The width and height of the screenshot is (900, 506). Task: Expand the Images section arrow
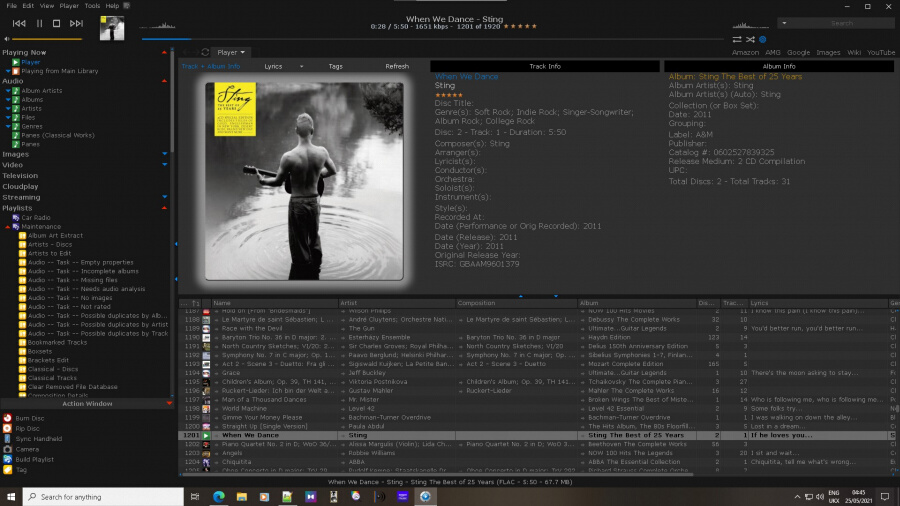[165, 154]
